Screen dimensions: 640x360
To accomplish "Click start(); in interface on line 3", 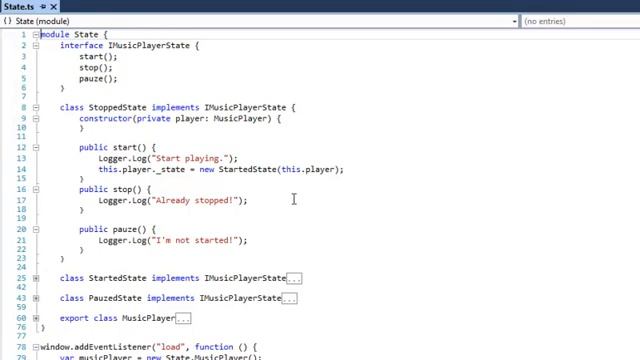I will click(x=98, y=57).
